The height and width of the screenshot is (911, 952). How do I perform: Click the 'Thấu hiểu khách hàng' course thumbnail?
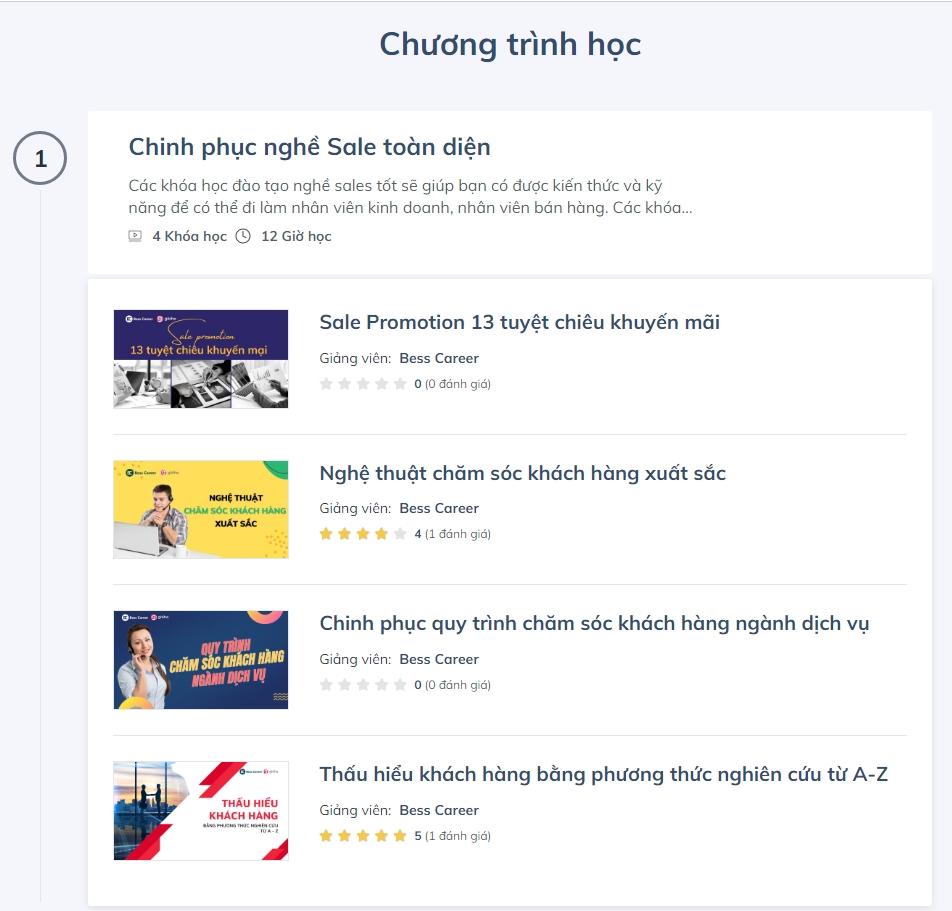point(200,810)
